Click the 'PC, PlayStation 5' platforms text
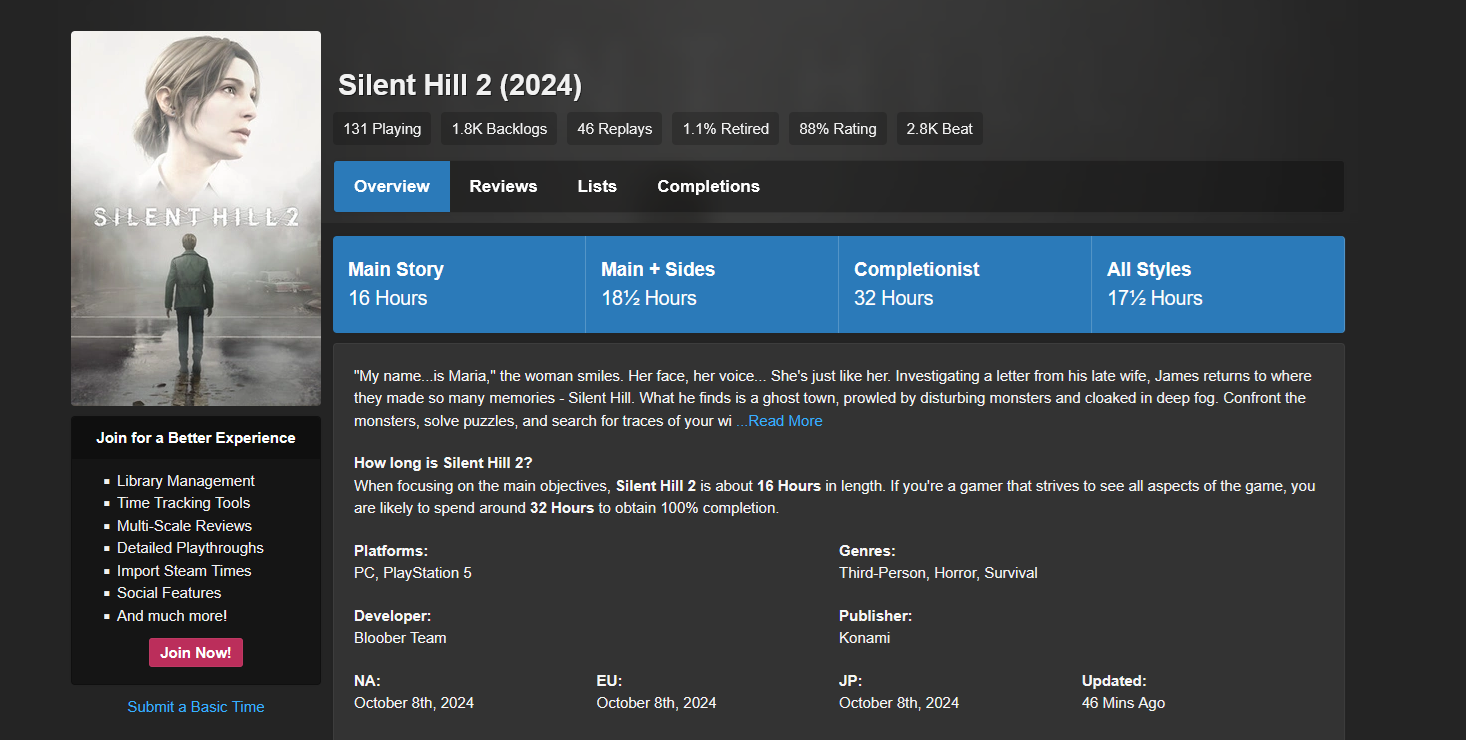Image resolution: width=1466 pixels, height=740 pixels. click(413, 573)
